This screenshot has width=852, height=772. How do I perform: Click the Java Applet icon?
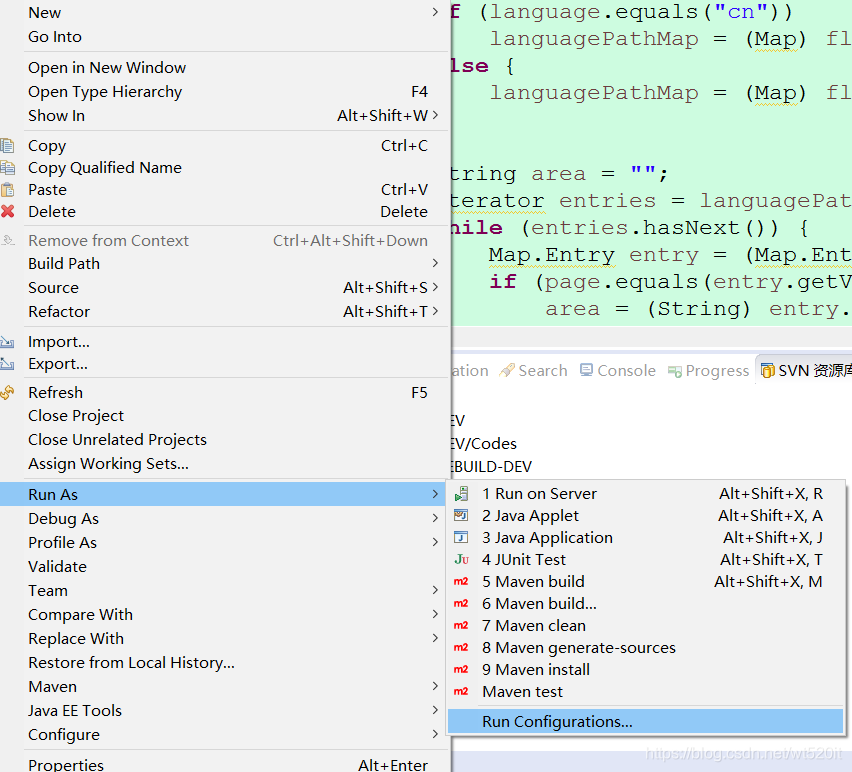[461, 516]
